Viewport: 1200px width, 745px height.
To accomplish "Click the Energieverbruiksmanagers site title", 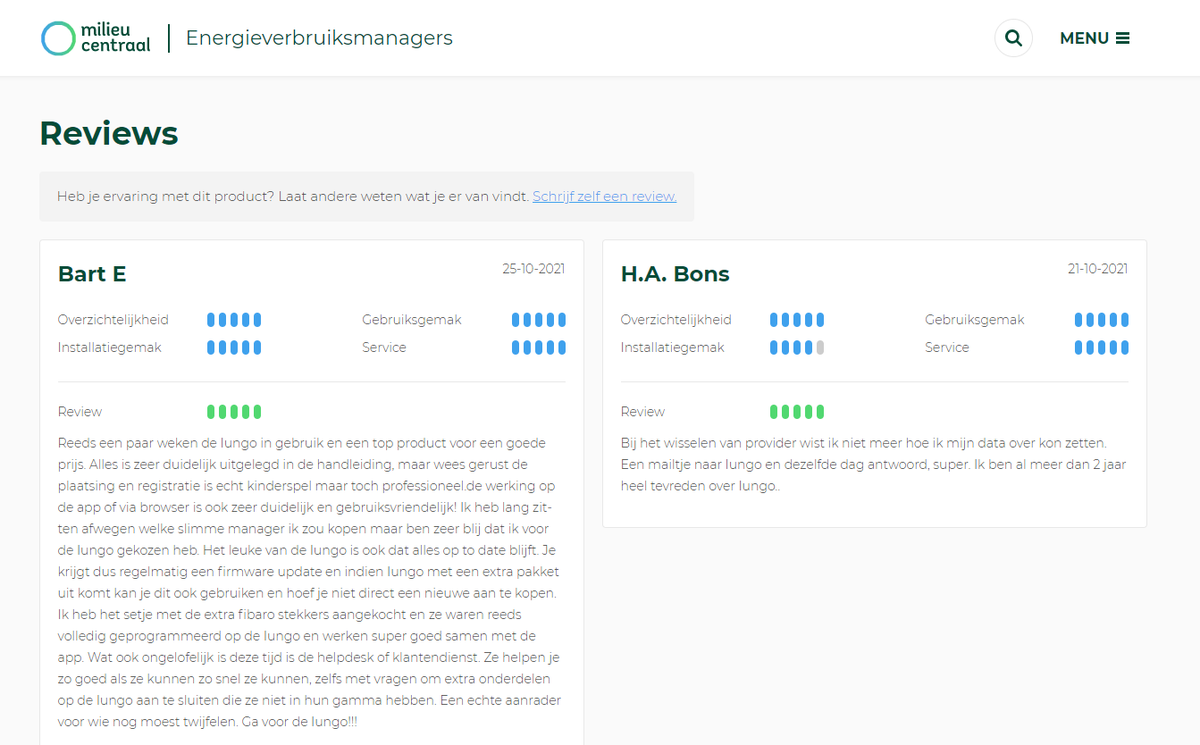I will pos(319,38).
